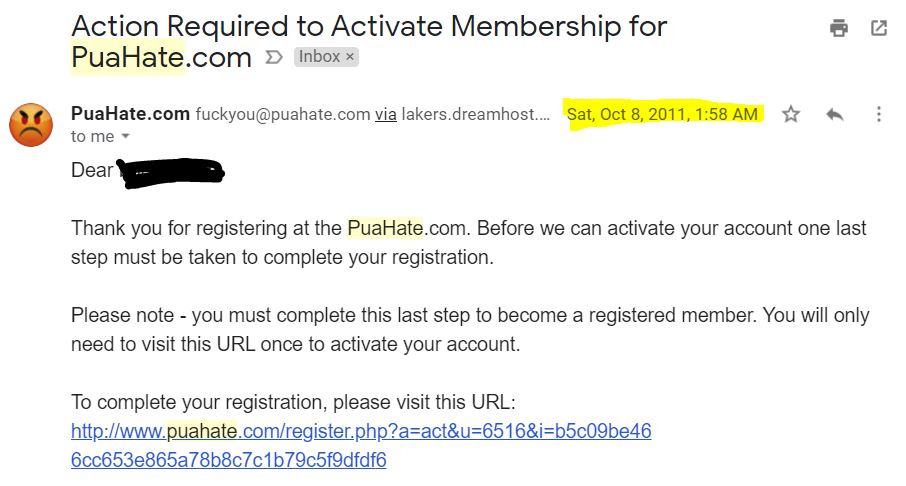The image size is (906, 486).
Task: Click the Sat, Oct 8, 2011 timestamp
Action: [x=662, y=114]
